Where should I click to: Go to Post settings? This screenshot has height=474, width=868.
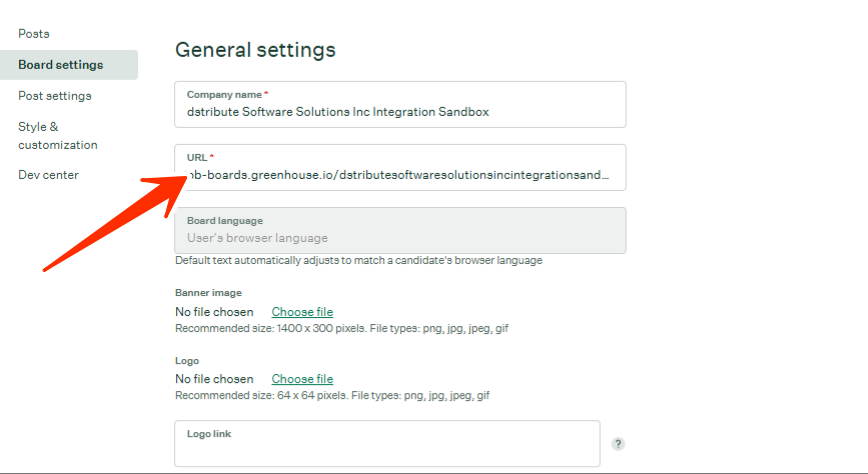(55, 96)
